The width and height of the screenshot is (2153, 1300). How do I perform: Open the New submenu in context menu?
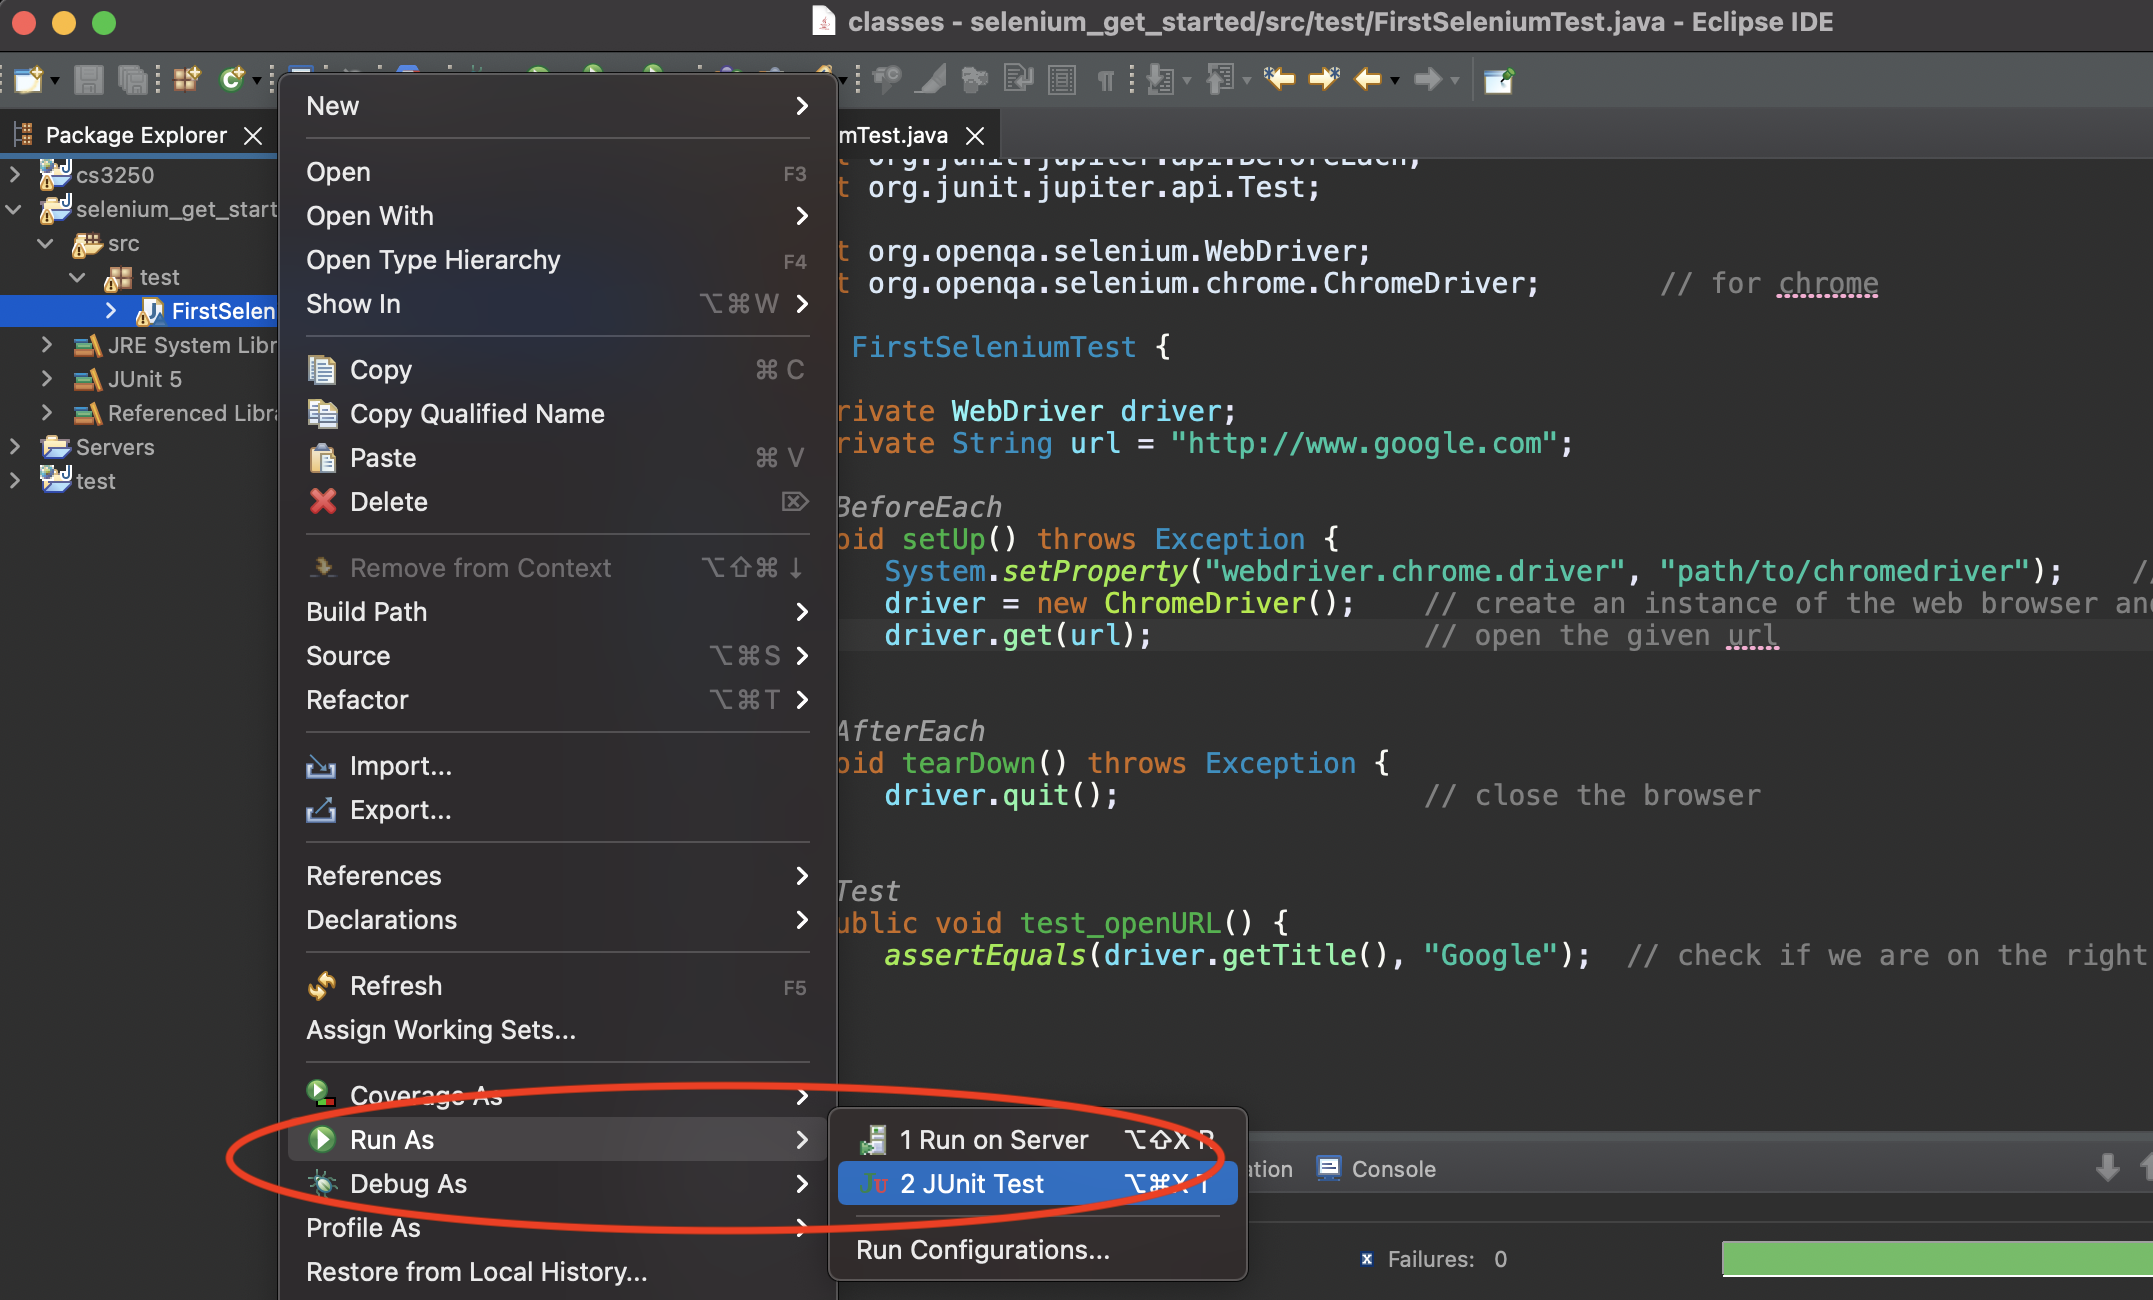tap(557, 106)
